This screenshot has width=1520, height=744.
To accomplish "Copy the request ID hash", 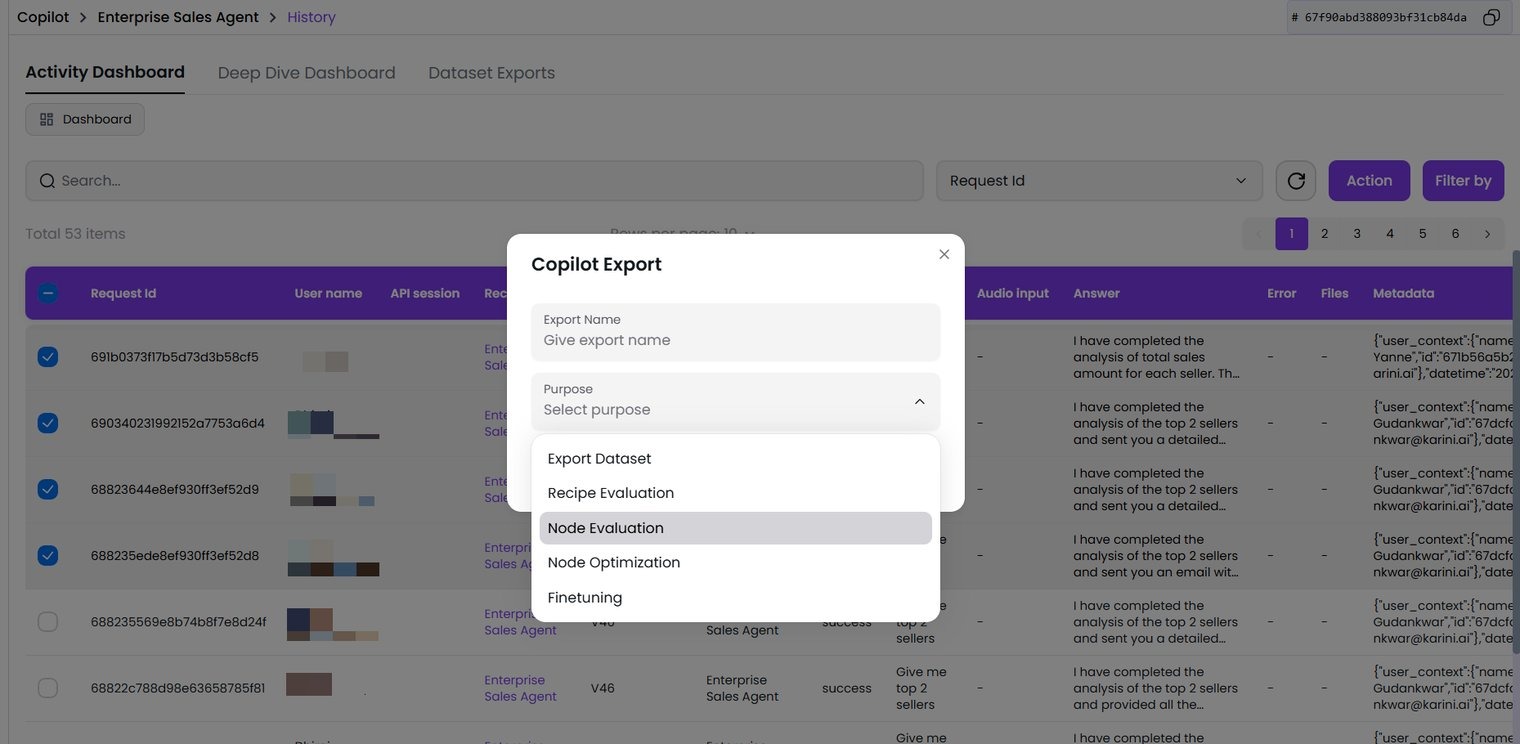I will tap(1491, 18).
